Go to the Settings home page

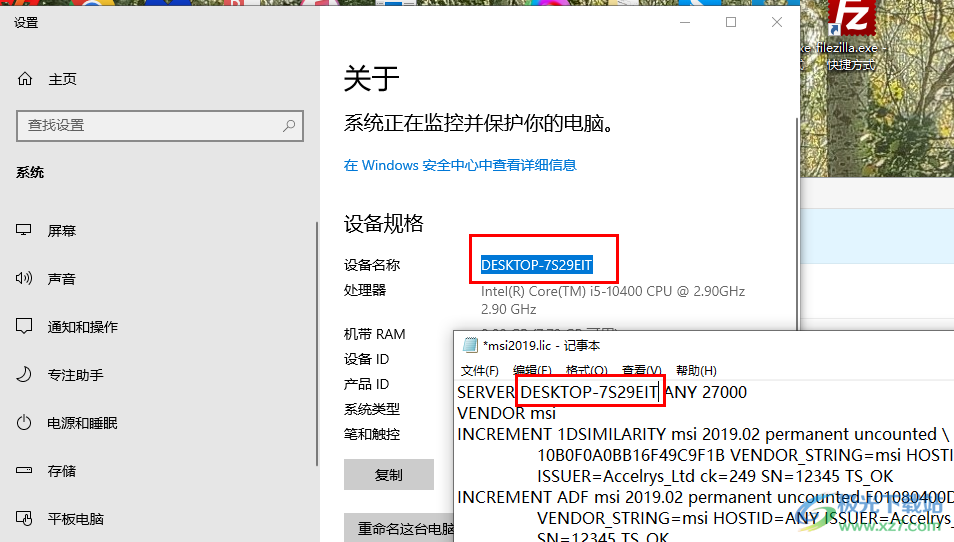click(x=47, y=79)
